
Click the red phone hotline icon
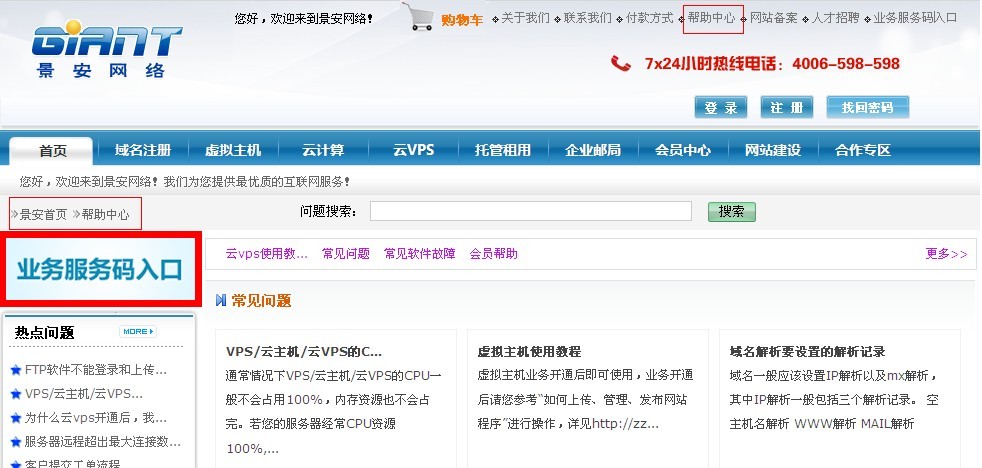(621, 64)
